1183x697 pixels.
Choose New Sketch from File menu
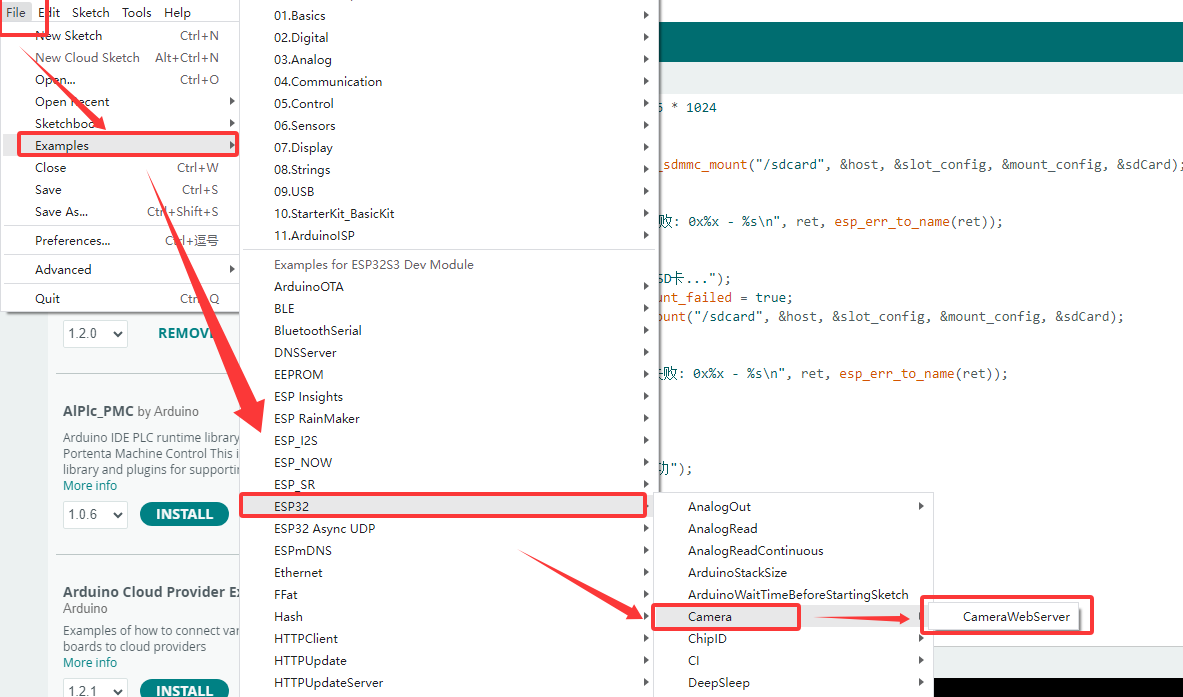coord(121,35)
